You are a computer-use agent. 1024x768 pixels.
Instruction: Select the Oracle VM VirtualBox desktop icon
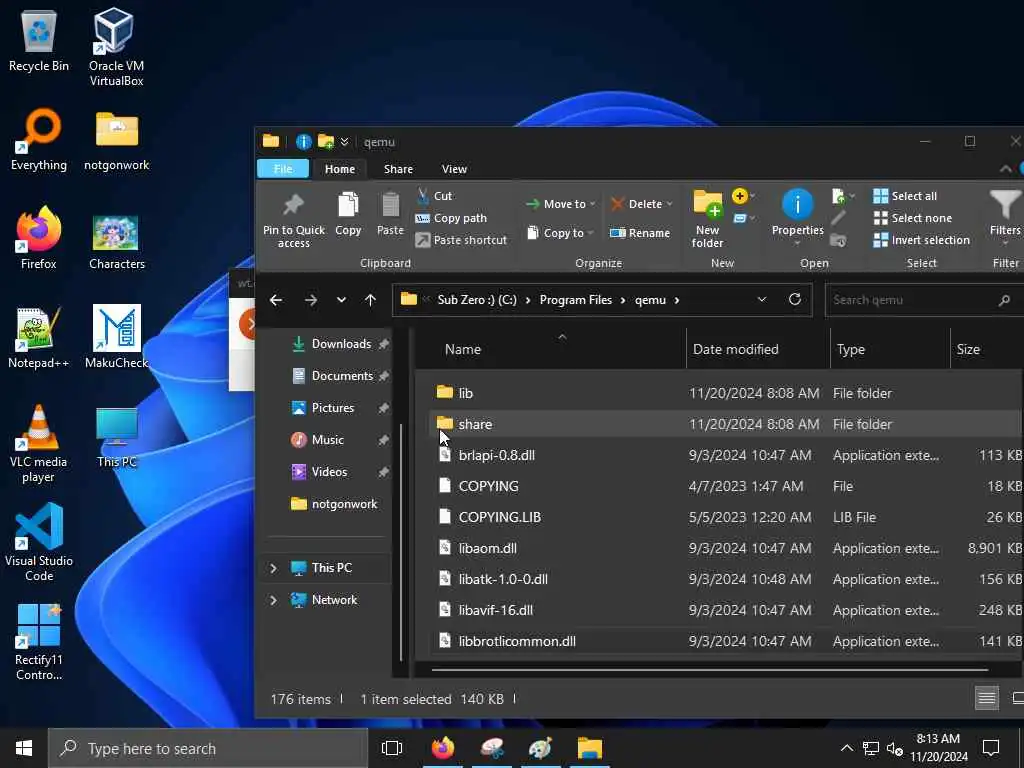[116, 46]
